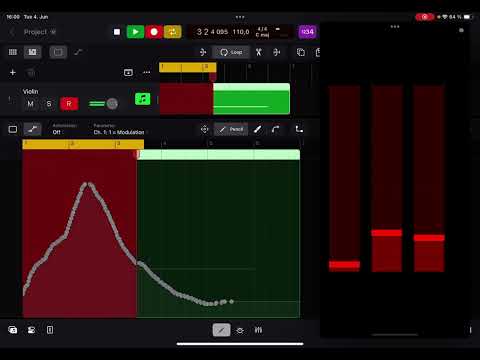
Task: Select the curve tool in editor toolbar
Action: tap(276, 129)
